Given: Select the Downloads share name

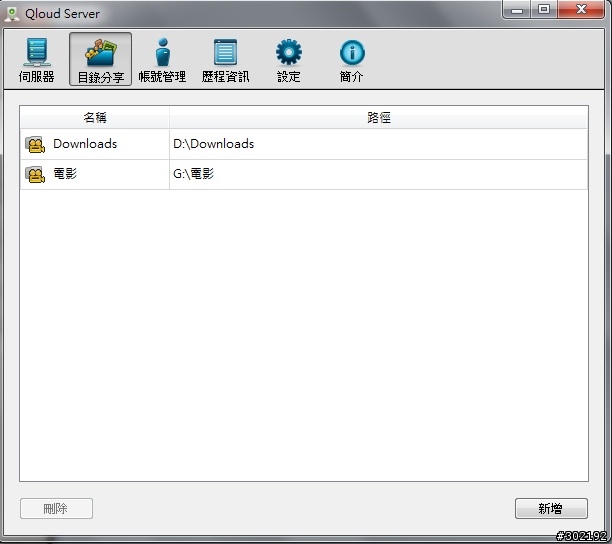Looking at the screenshot, I should coord(85,144).
